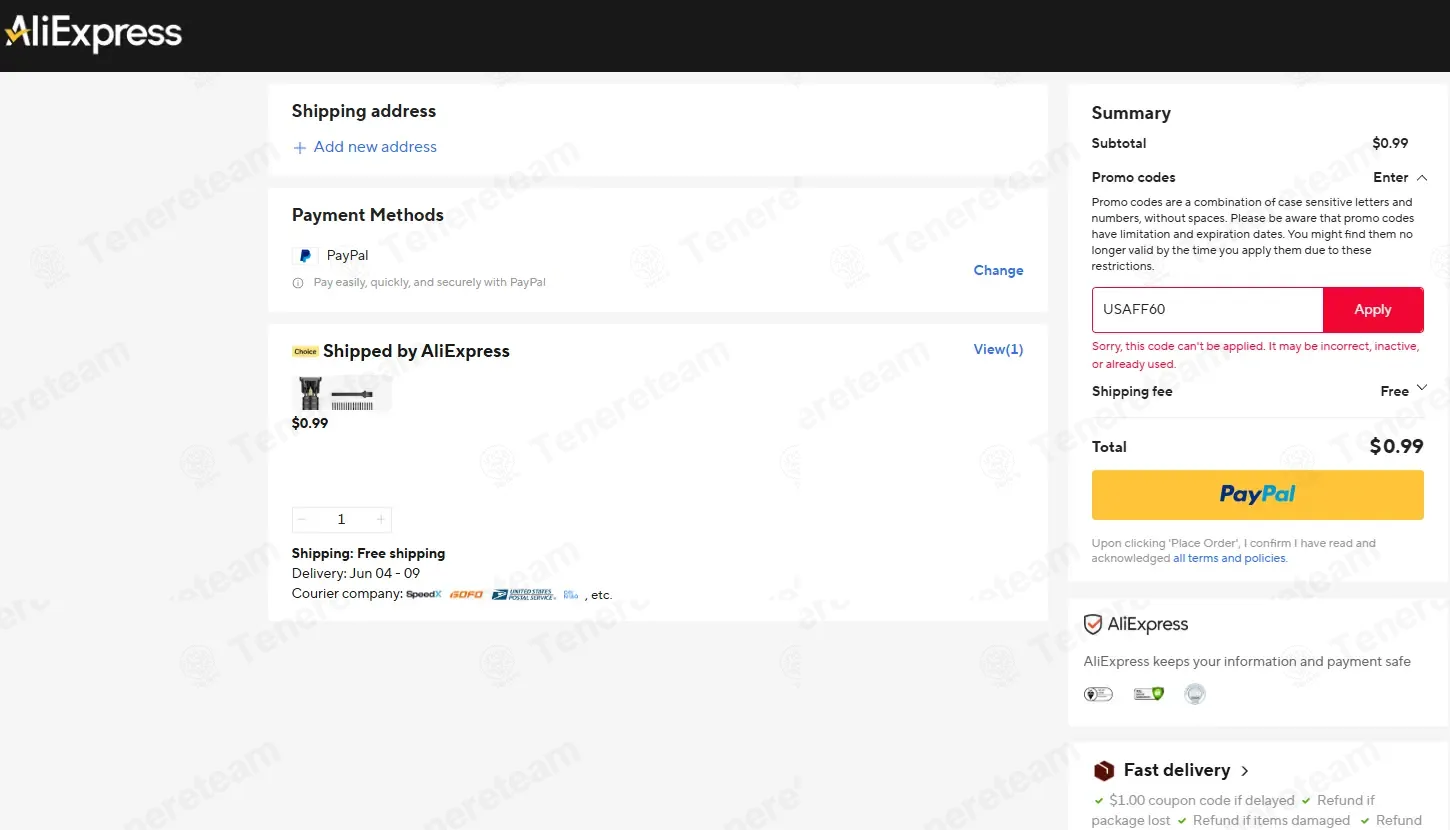
Task: Click the AliExpress shield security icon
Action: click(1093, 625)
